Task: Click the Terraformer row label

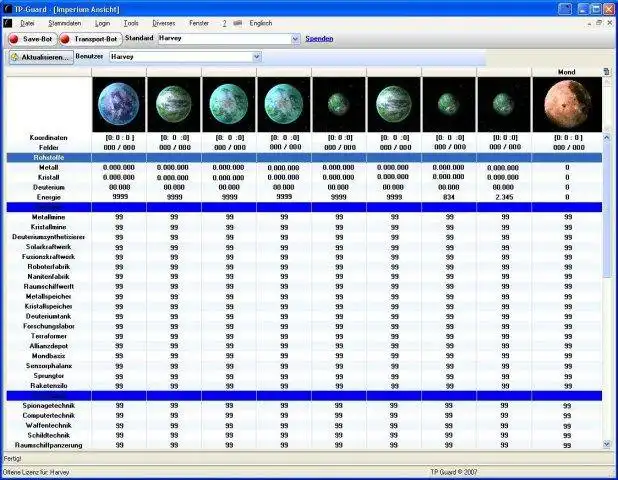Action: point(48,336)
